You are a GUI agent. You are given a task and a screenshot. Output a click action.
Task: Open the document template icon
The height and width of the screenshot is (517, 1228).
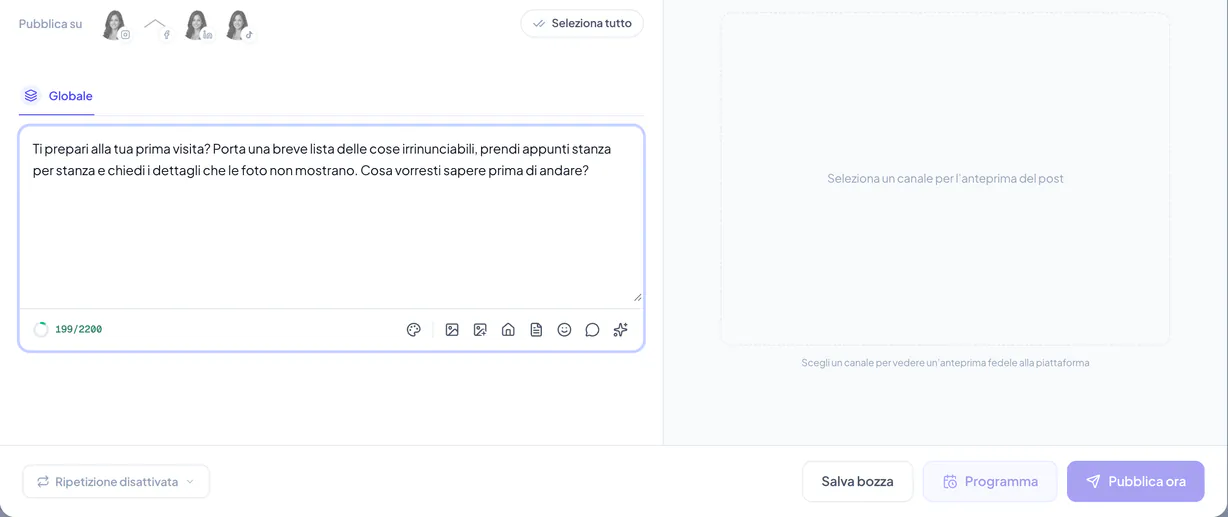pos(536,330)
